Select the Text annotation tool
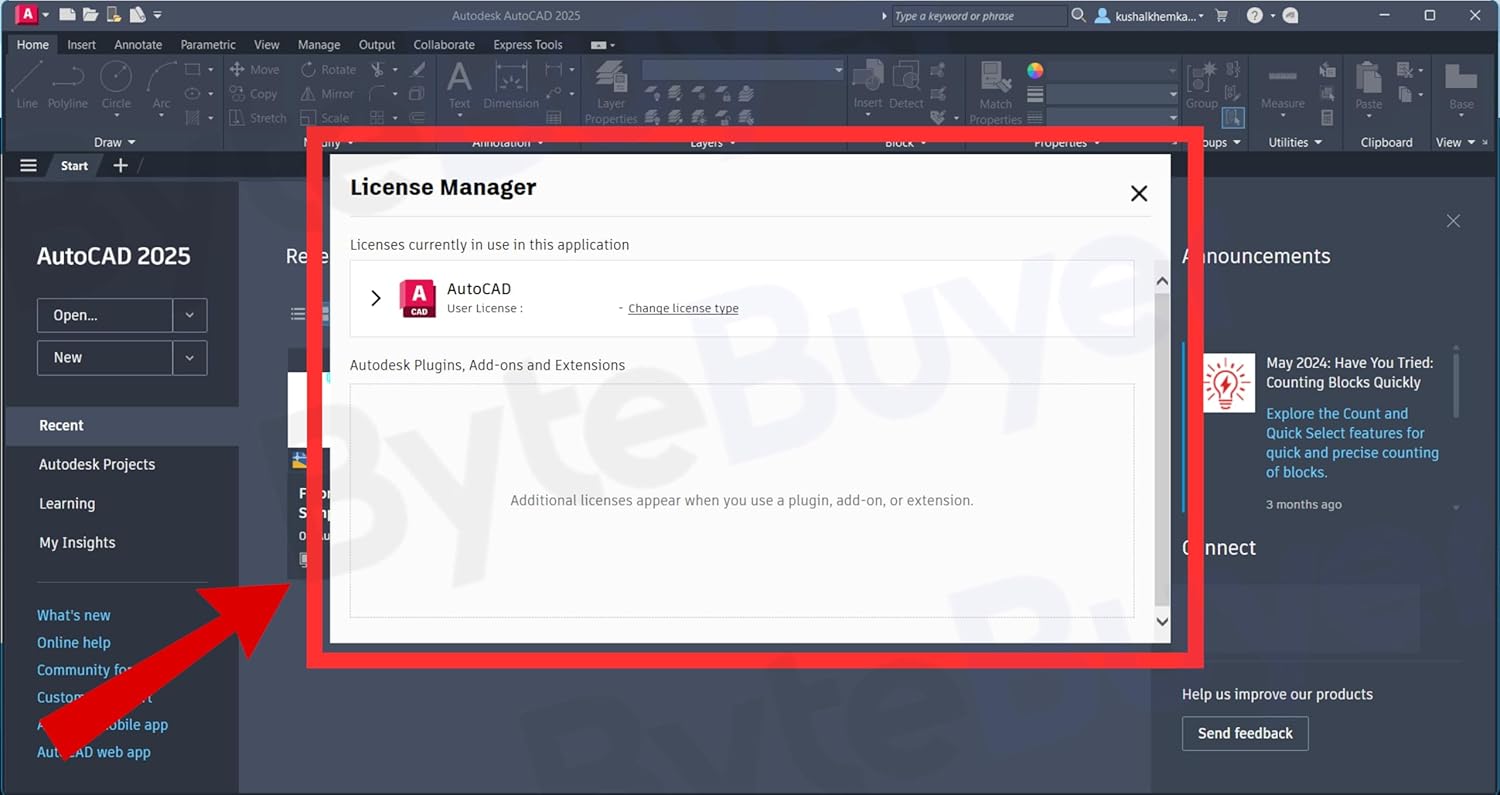Image resolution: width=1500 pixels, height=795 pixels. coord(459,86)
